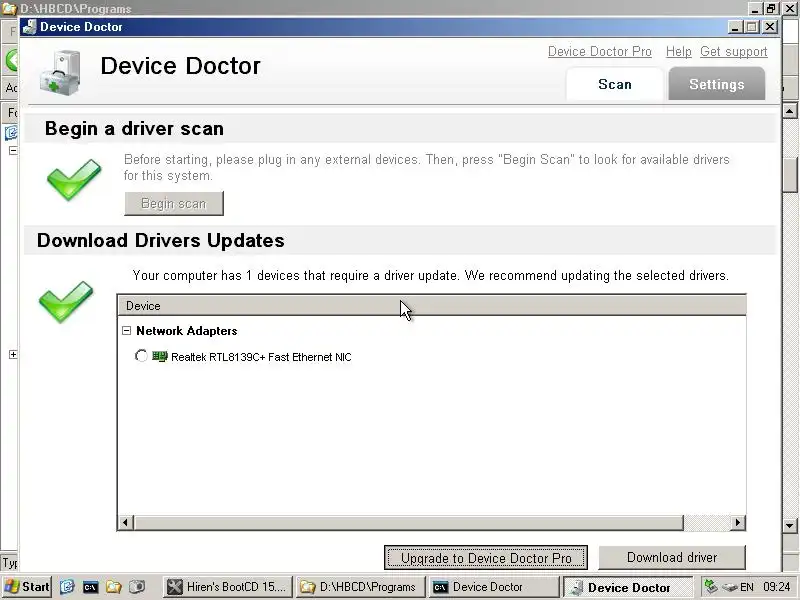
Task: Click the EN language indicator in the tray
Action: [747, 587]
